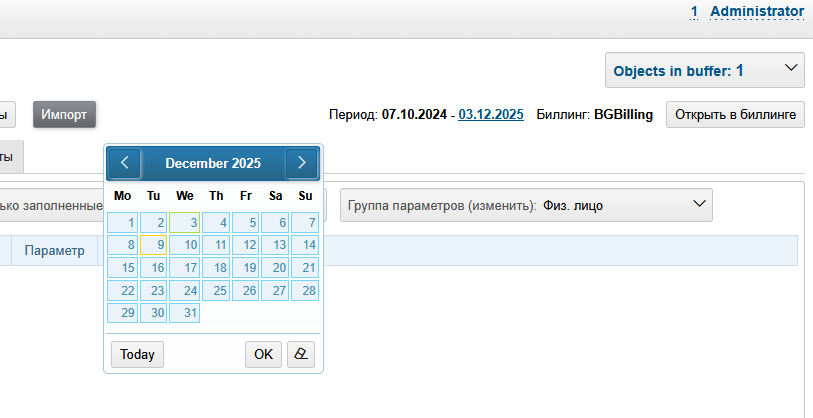813x418 pixels.
Task: Confirm date with OK button
Action: (262, 354)
